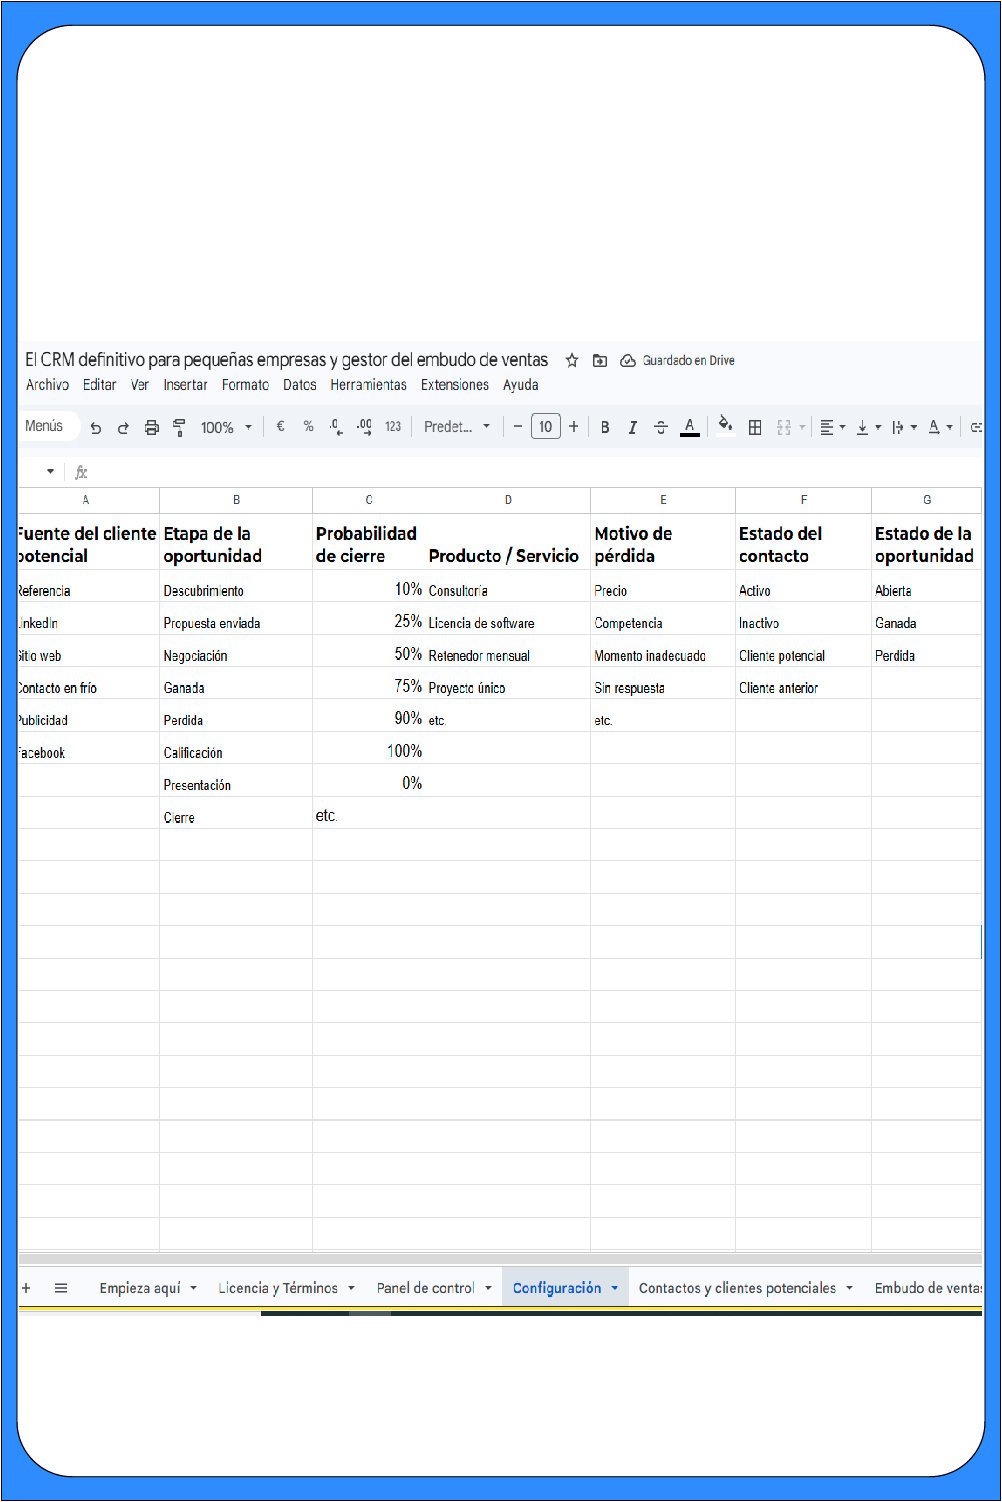This screenshot has width=1002, height=1502.
Task: Open the Ayuda menu
Action: [x=520, y=385]
